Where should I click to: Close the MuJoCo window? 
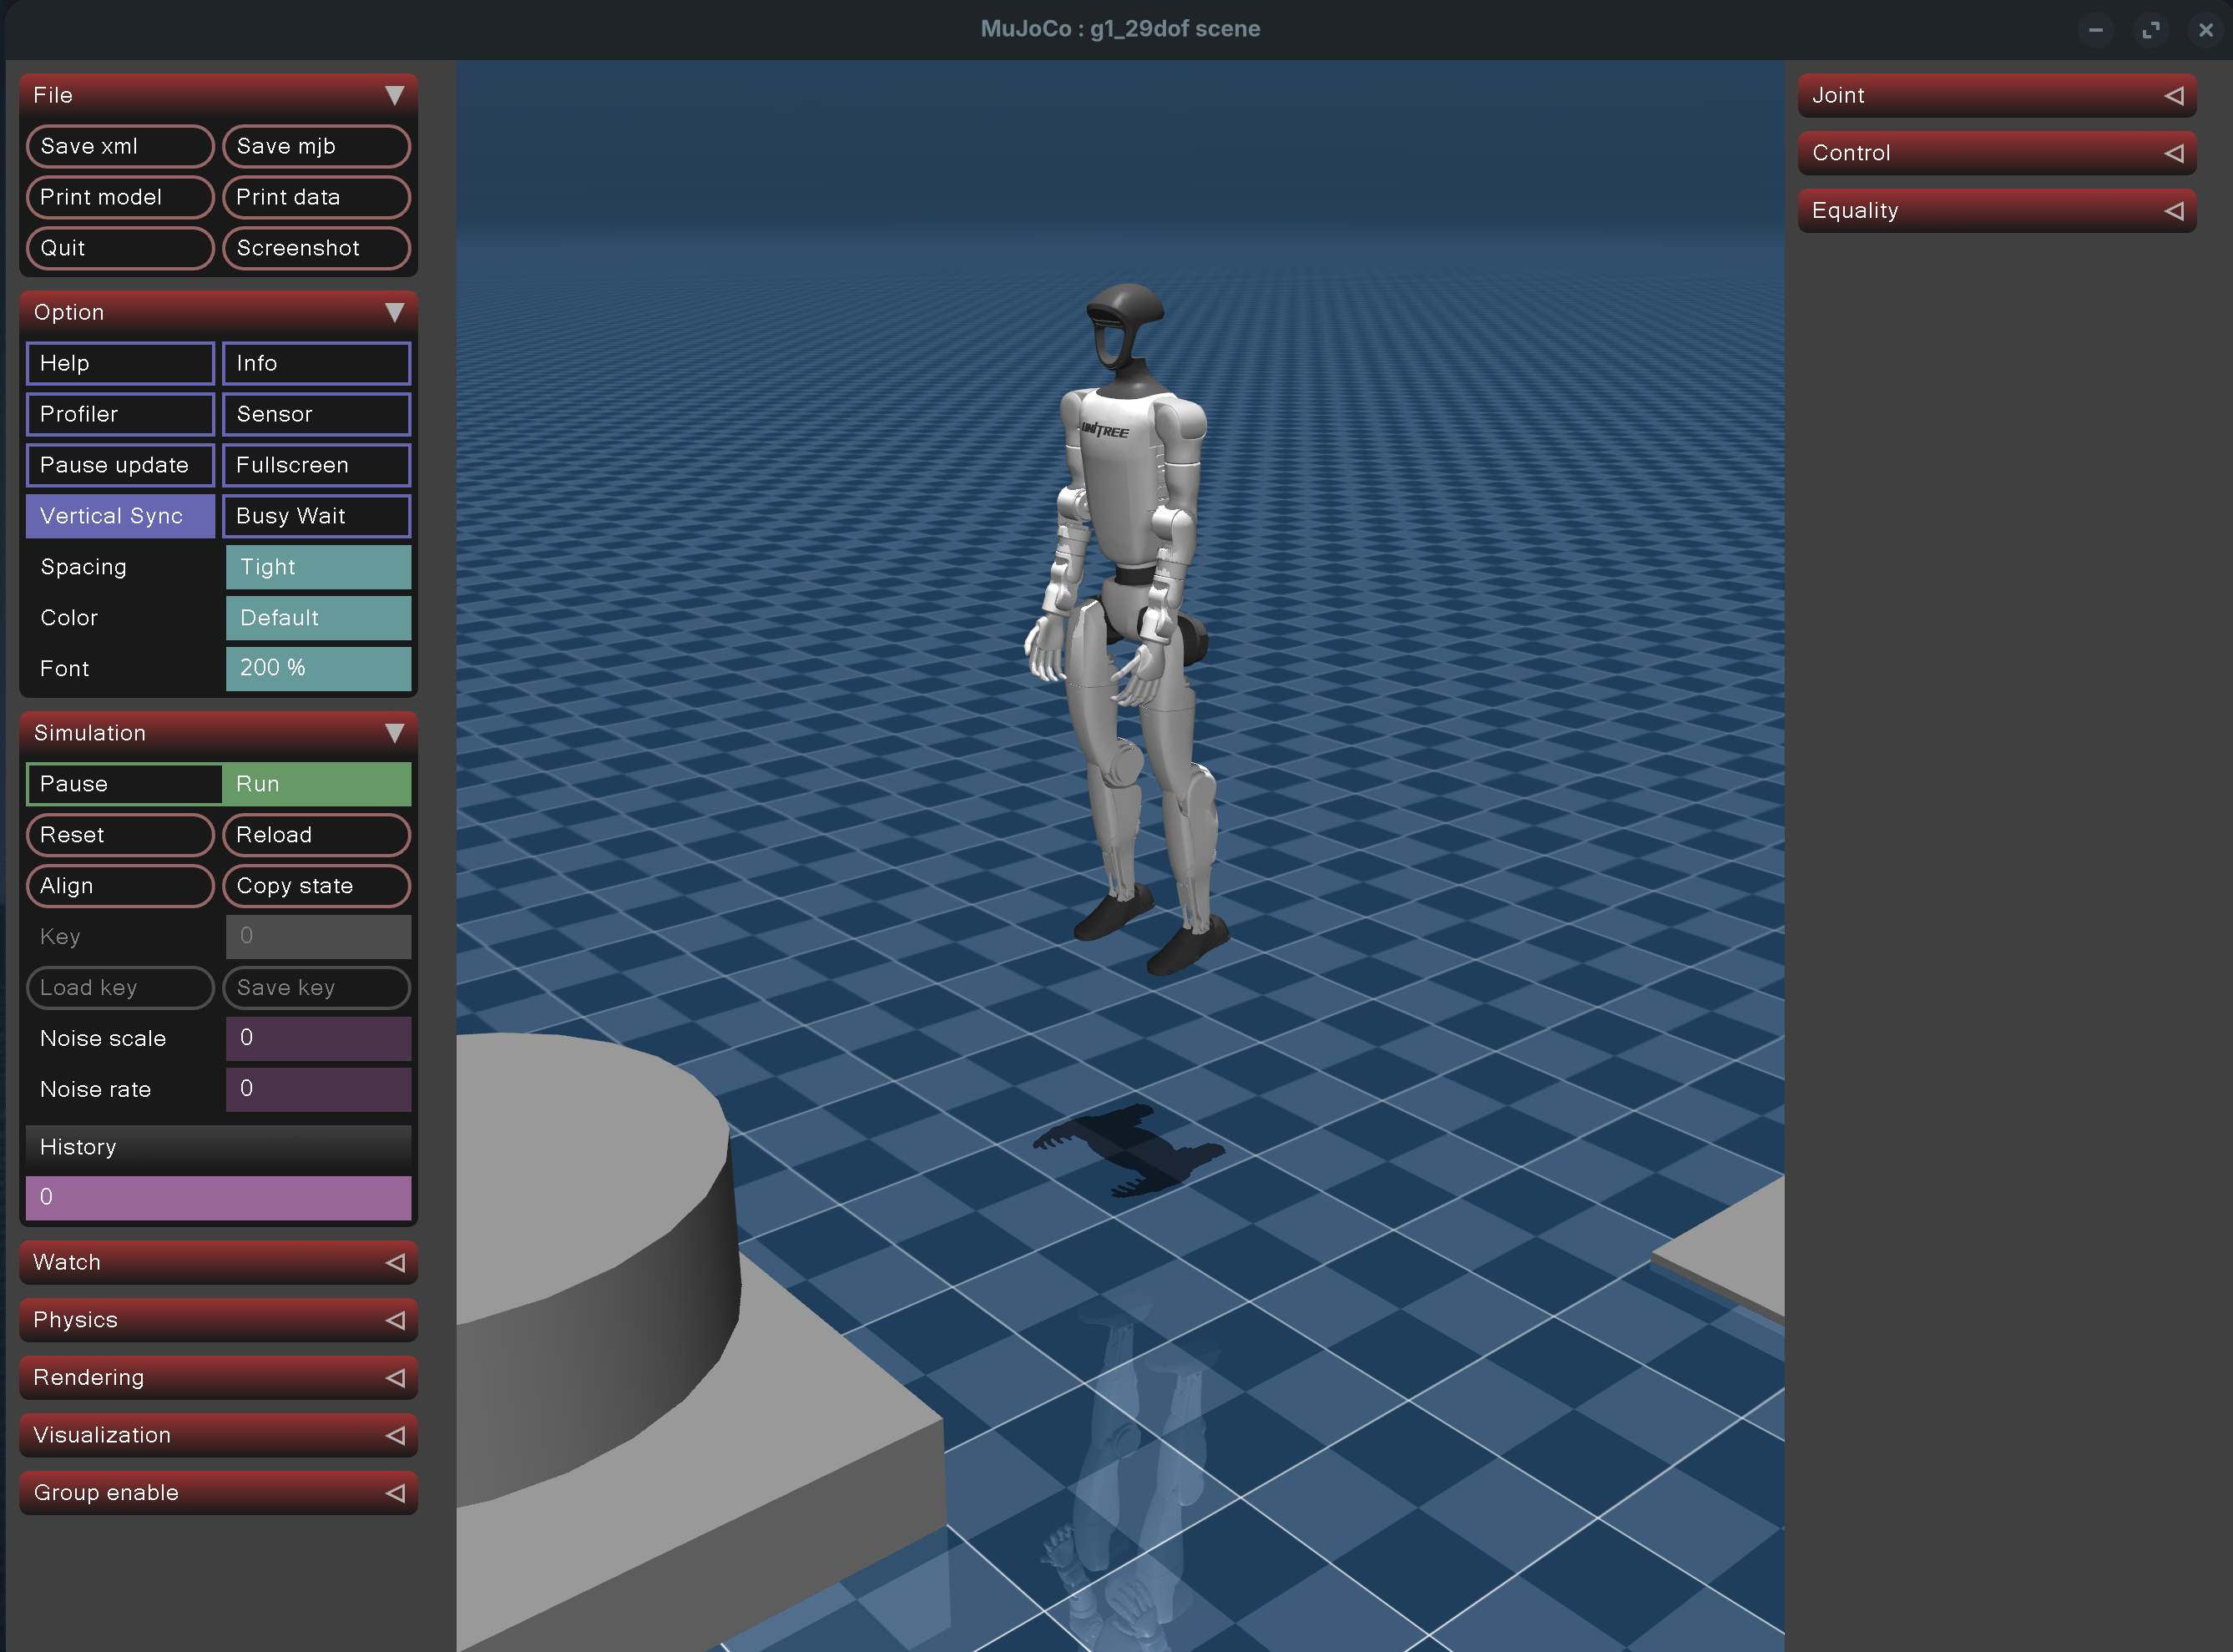(2205, 30)
